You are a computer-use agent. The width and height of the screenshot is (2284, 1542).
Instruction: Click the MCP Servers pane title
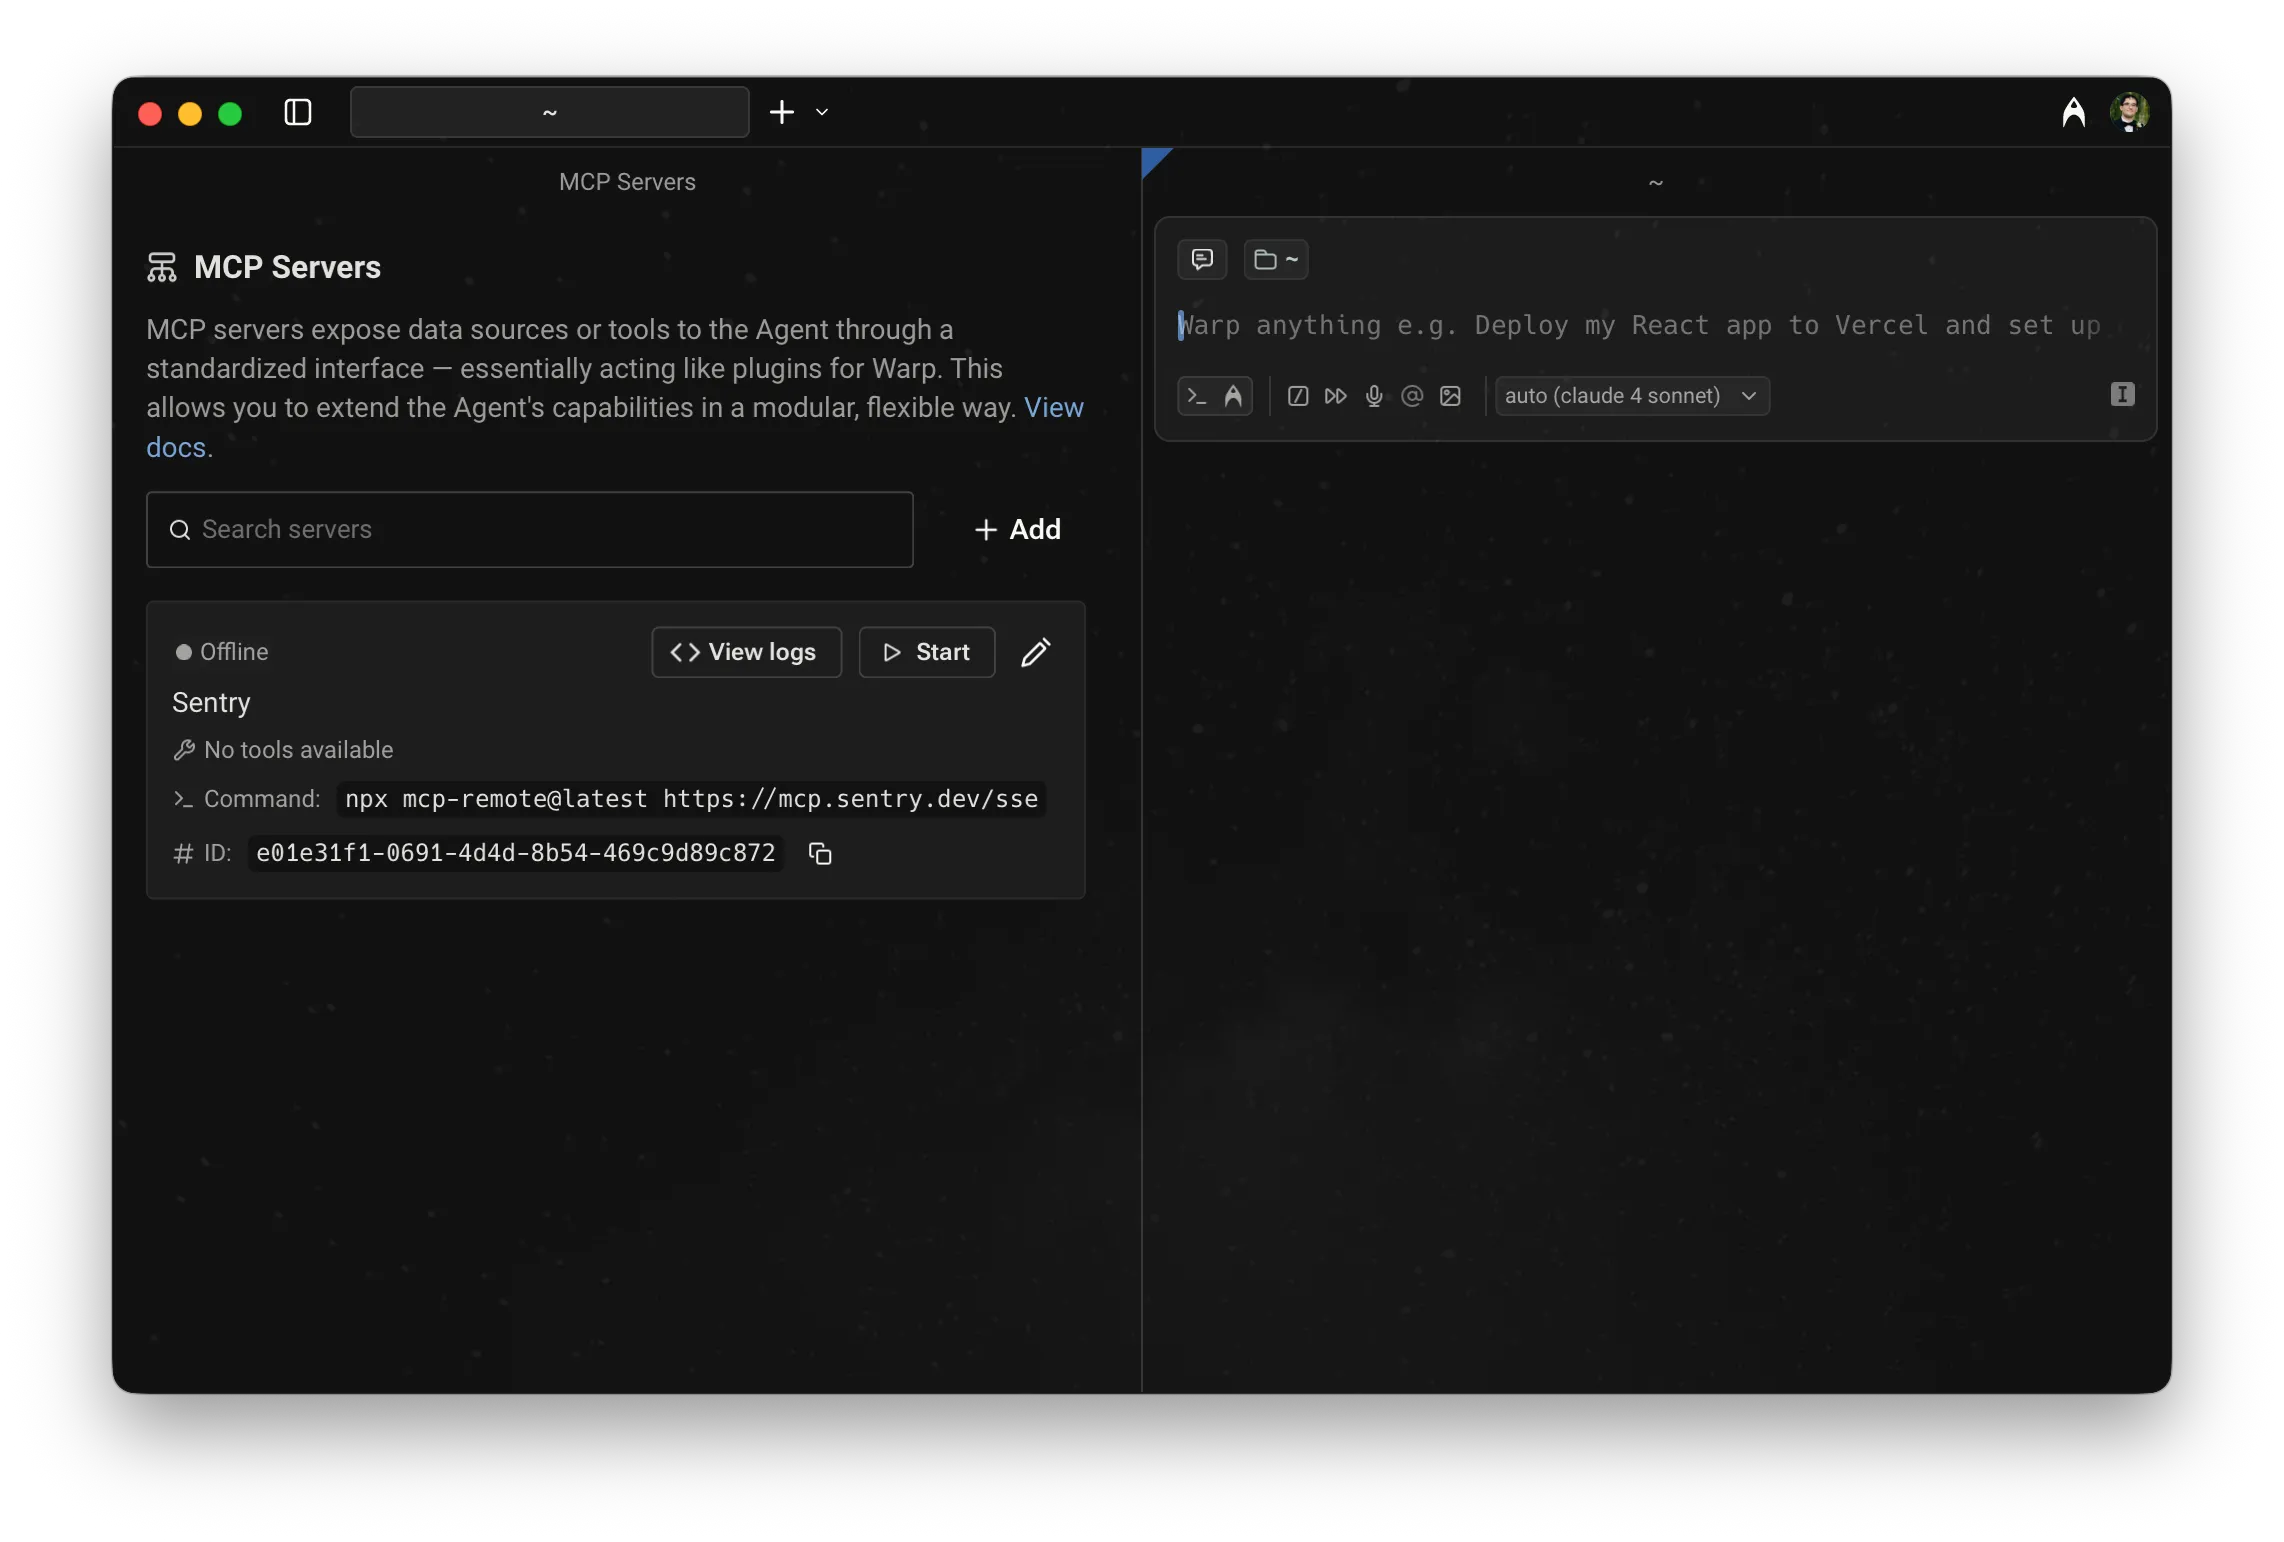pos(627,182)
